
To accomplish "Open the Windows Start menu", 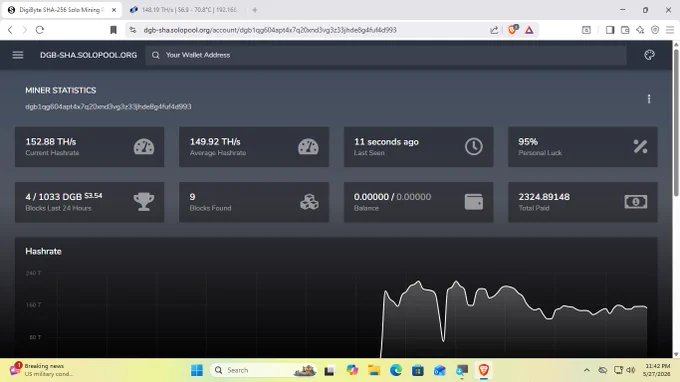I will point(197,370).
